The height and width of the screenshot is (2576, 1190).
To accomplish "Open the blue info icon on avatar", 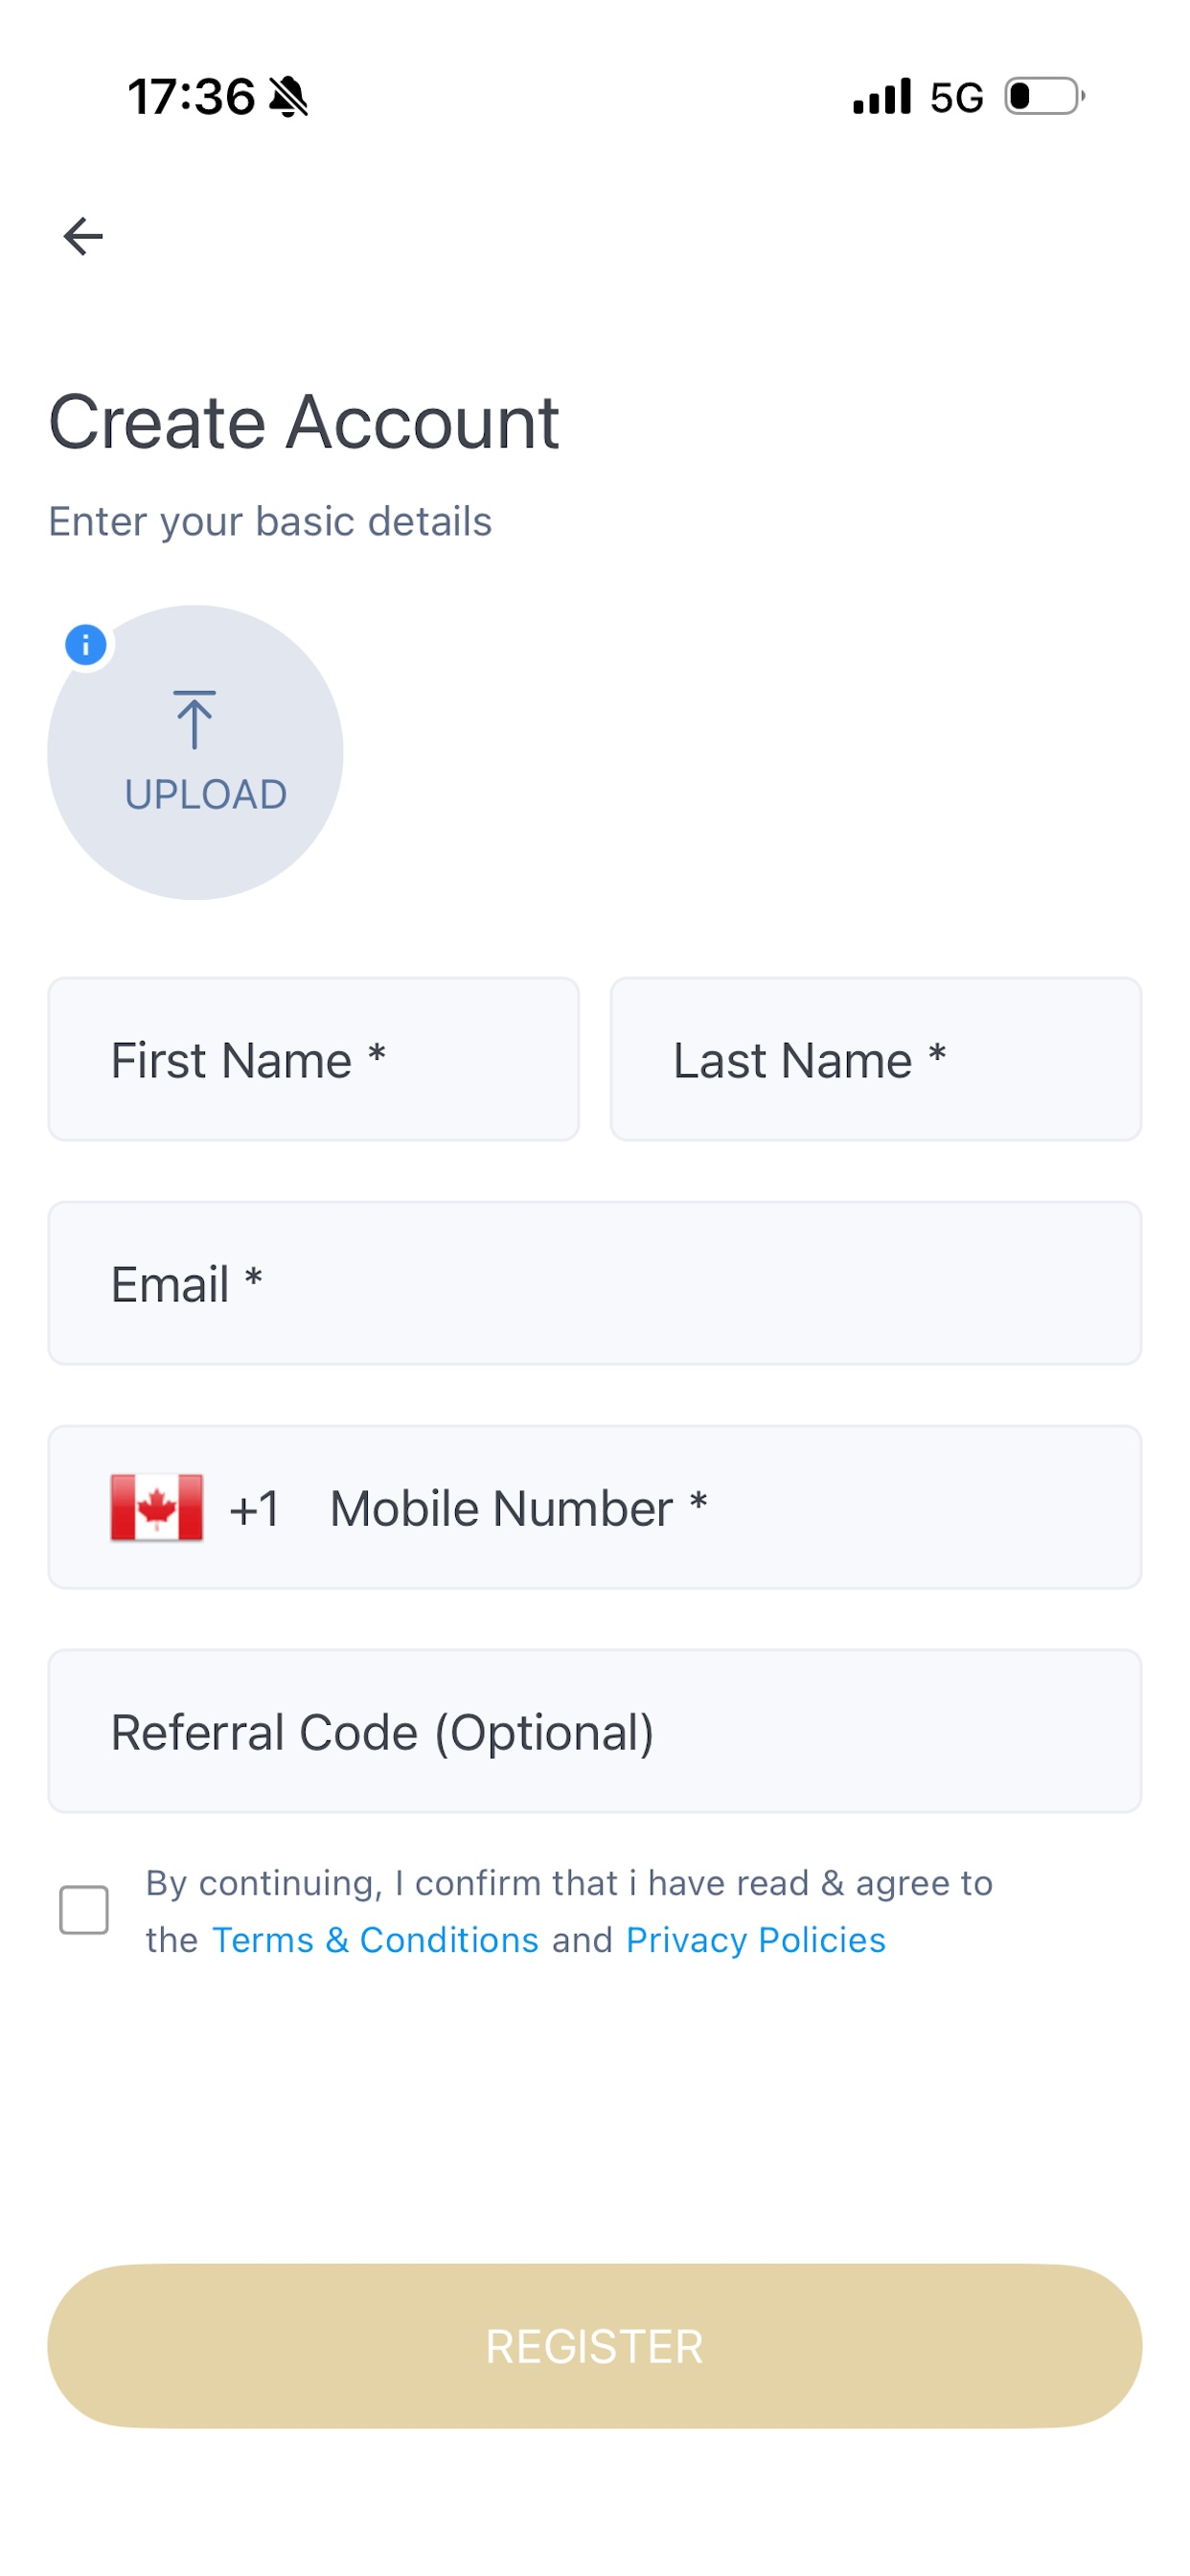I will click(86, 645).
